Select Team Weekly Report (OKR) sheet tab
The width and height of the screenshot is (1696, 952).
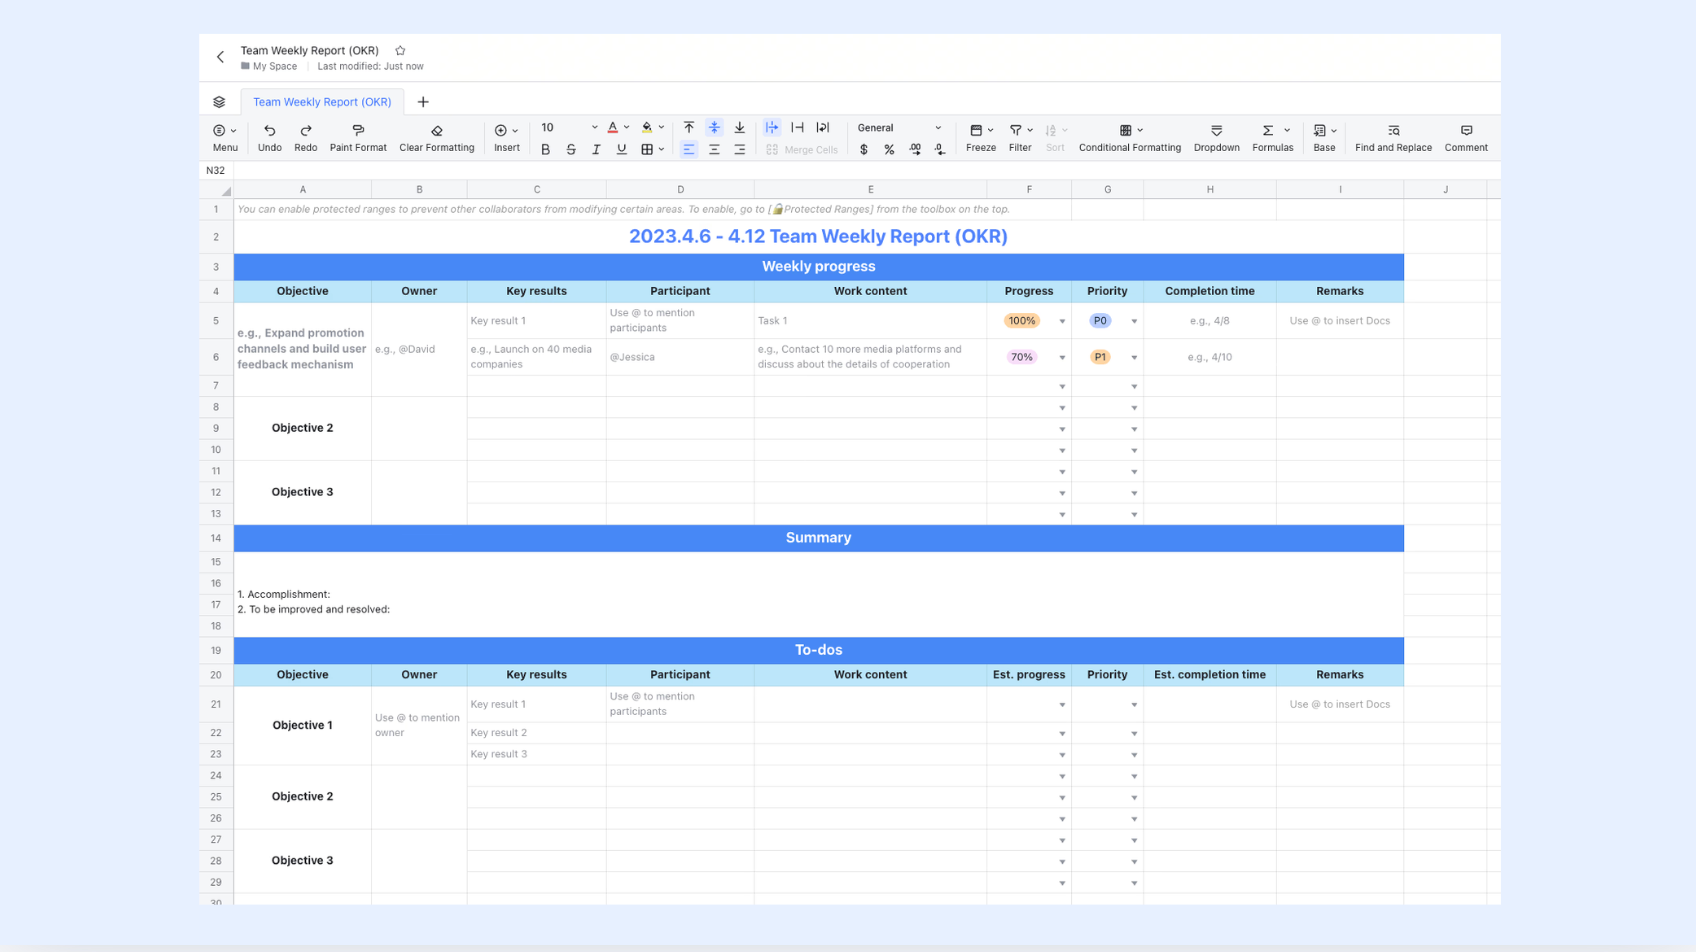click(322, 102)
